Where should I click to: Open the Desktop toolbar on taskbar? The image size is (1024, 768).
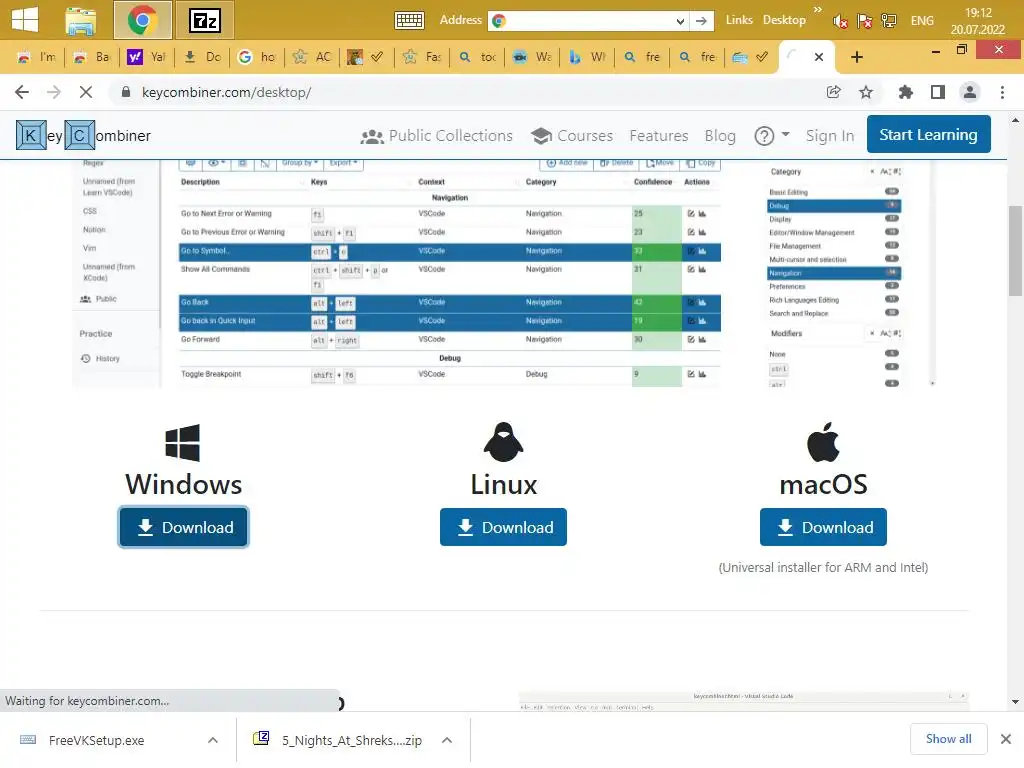(x=784, y=20)
